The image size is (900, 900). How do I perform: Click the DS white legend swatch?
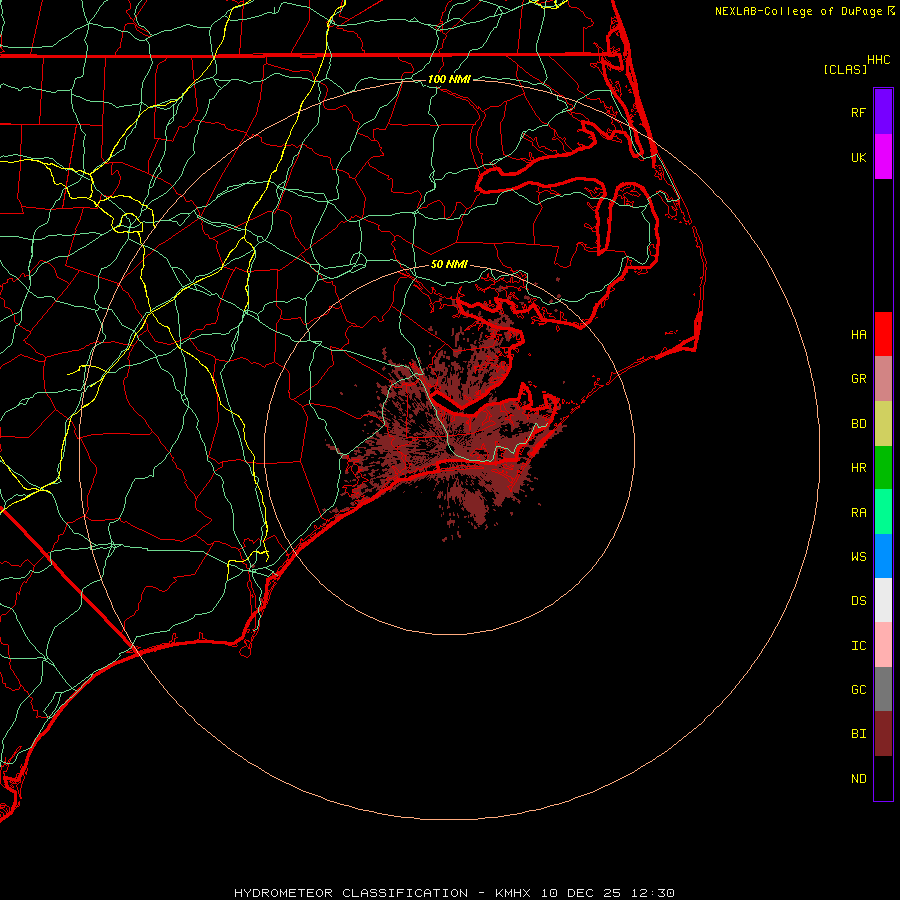883,600
